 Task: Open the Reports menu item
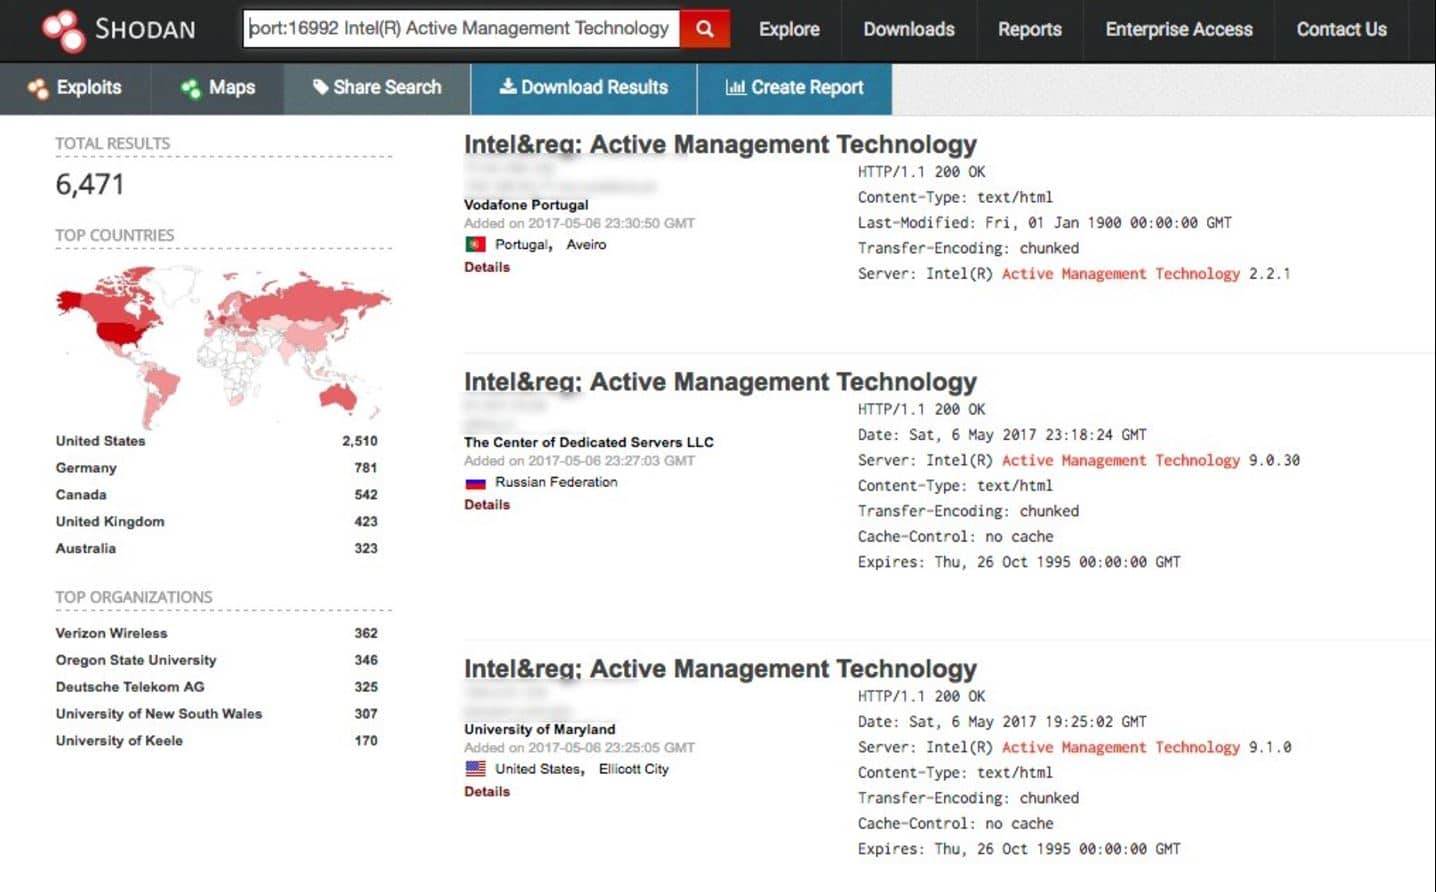(x=1030, y=30)
